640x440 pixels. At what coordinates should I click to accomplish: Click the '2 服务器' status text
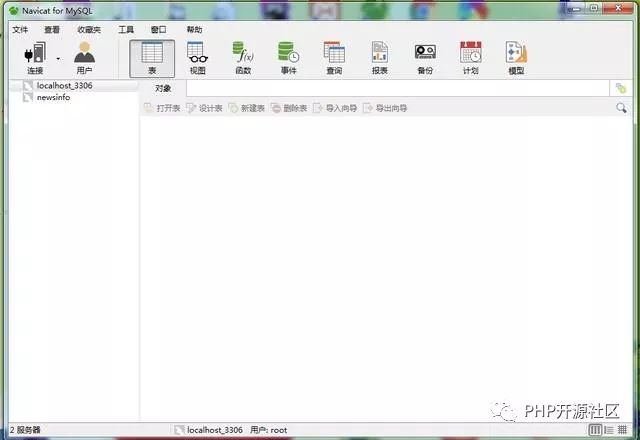(x=25, y=430)
